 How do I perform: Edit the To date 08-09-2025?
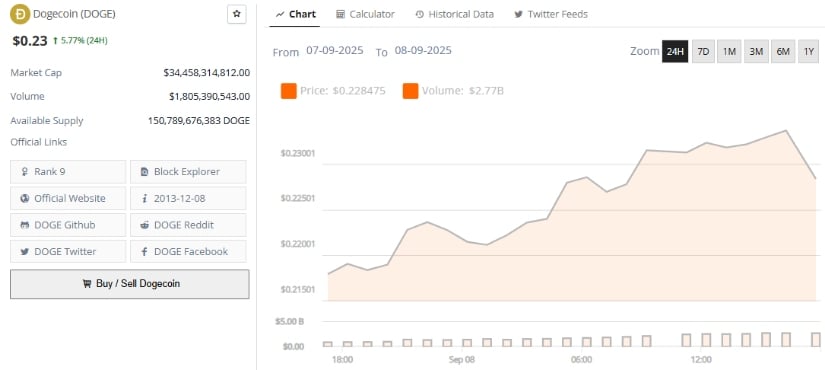click(x=423, y=51)
